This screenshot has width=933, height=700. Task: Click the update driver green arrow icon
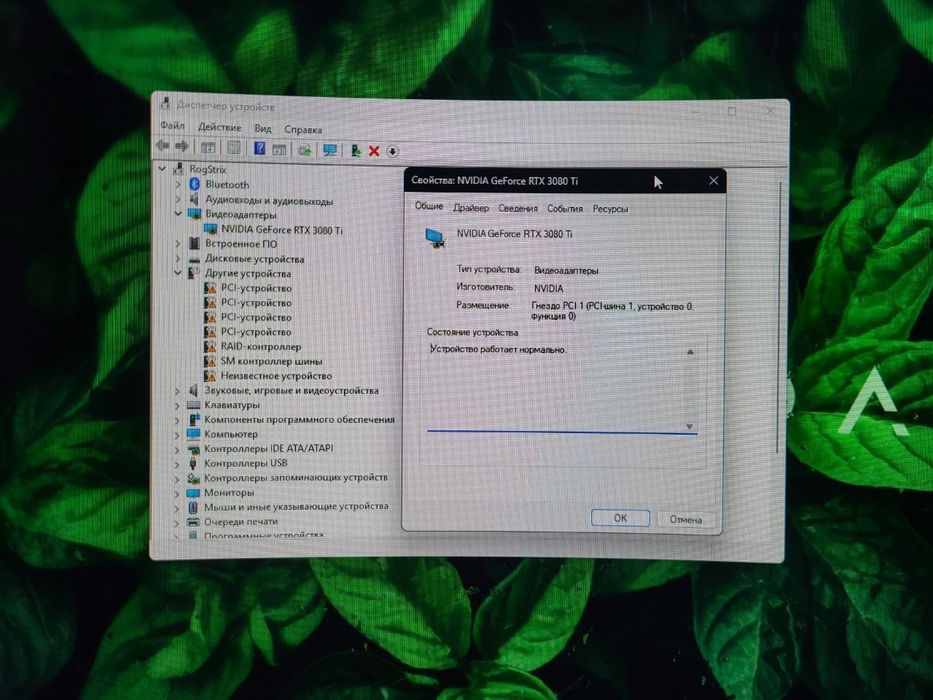pyautogui.click(x=356, y=150)
